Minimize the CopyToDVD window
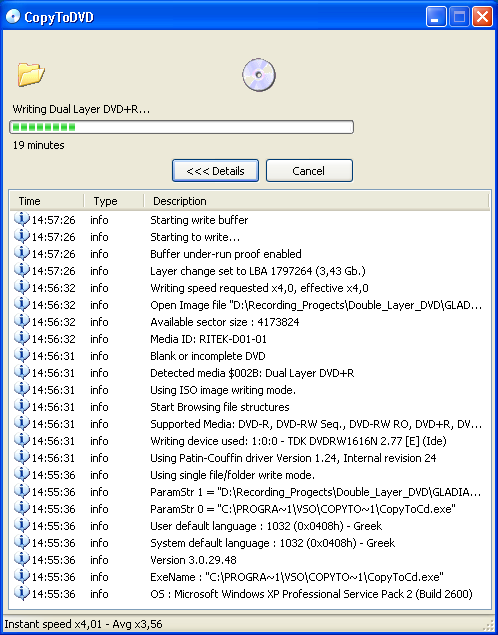 [436, 17]
